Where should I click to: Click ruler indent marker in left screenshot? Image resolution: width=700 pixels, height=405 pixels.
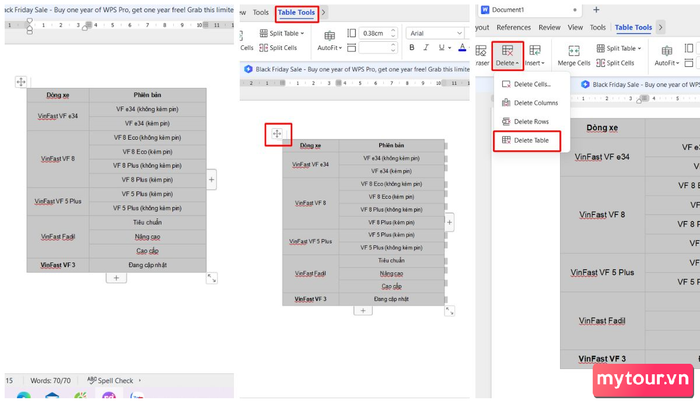29,27
